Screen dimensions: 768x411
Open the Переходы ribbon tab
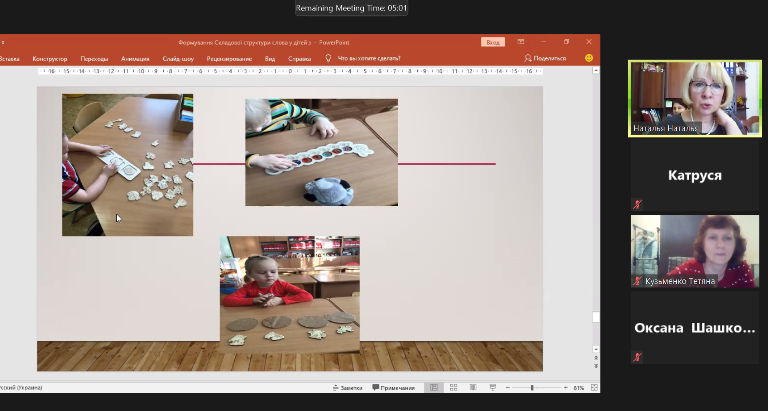[94, 58]
